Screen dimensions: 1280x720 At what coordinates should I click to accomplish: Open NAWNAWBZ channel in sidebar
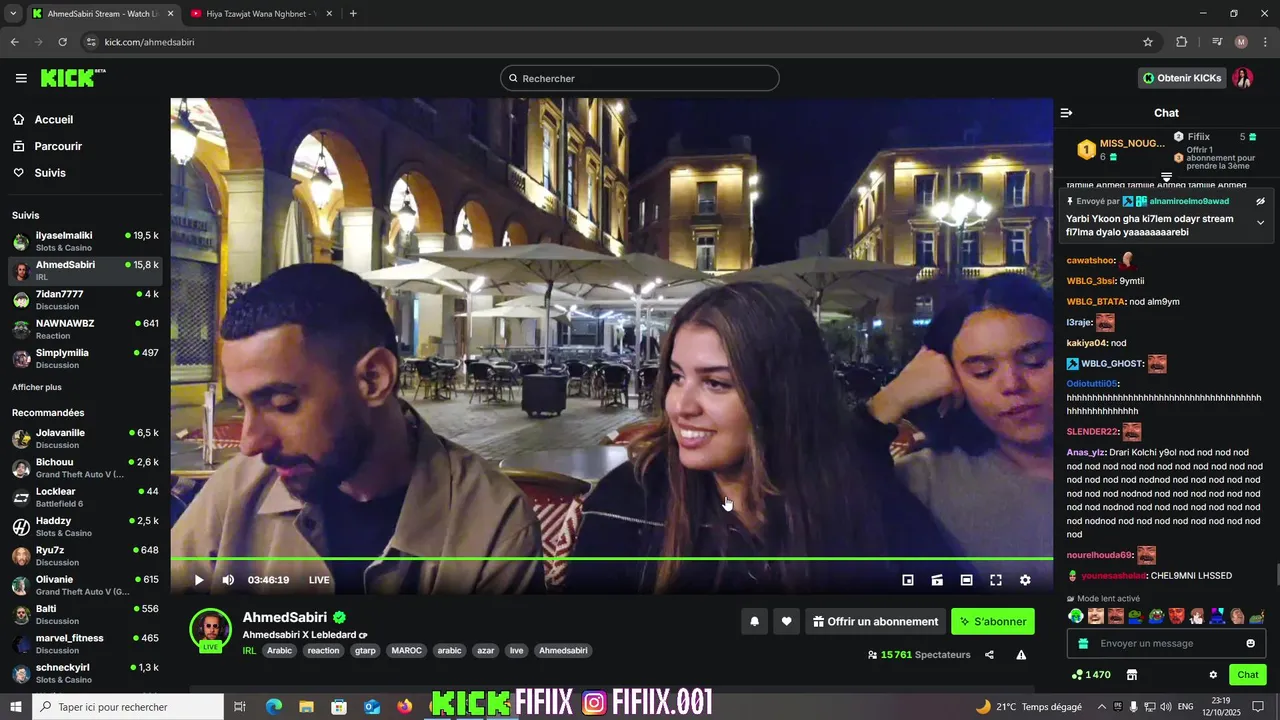85,329
